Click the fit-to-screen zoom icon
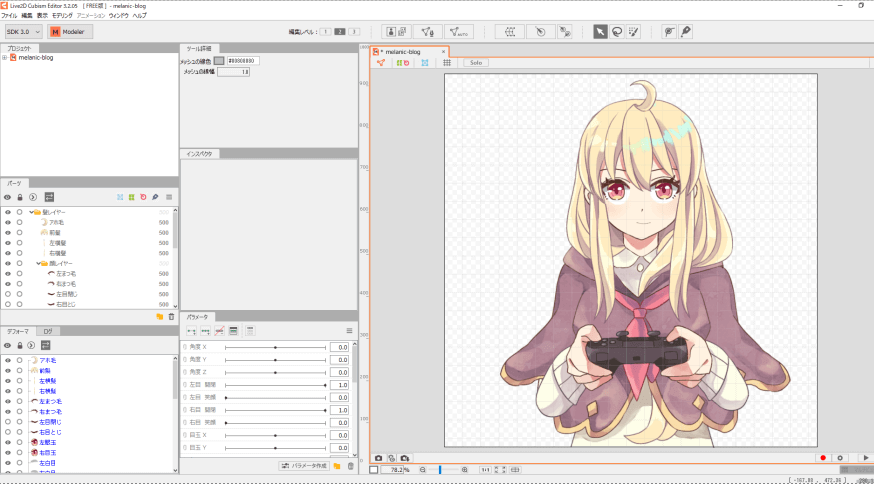This screenshot has height=484, width=874. point(500,470)
